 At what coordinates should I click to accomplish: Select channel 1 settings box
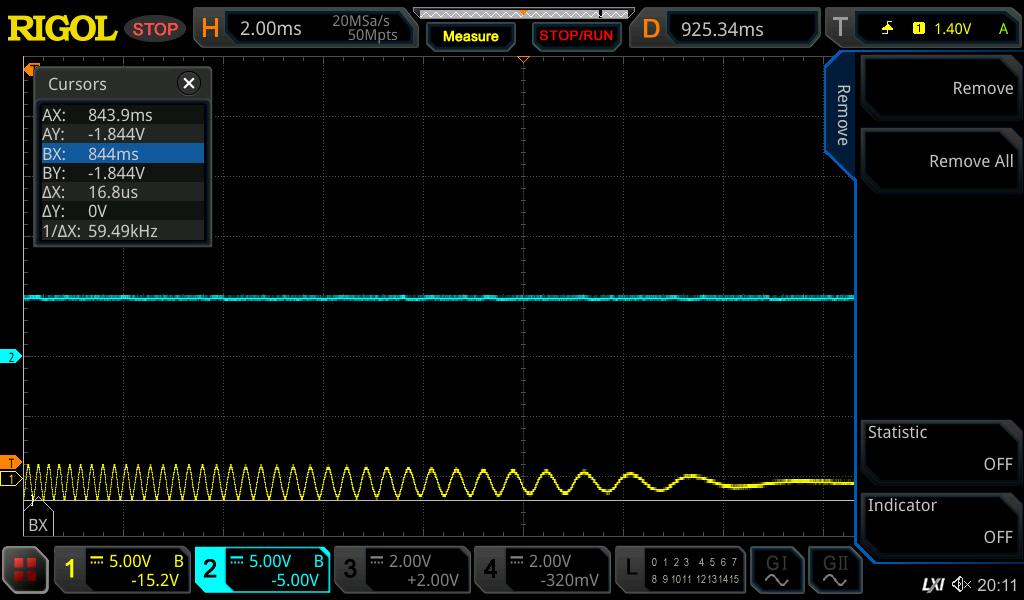pos(122,569)
